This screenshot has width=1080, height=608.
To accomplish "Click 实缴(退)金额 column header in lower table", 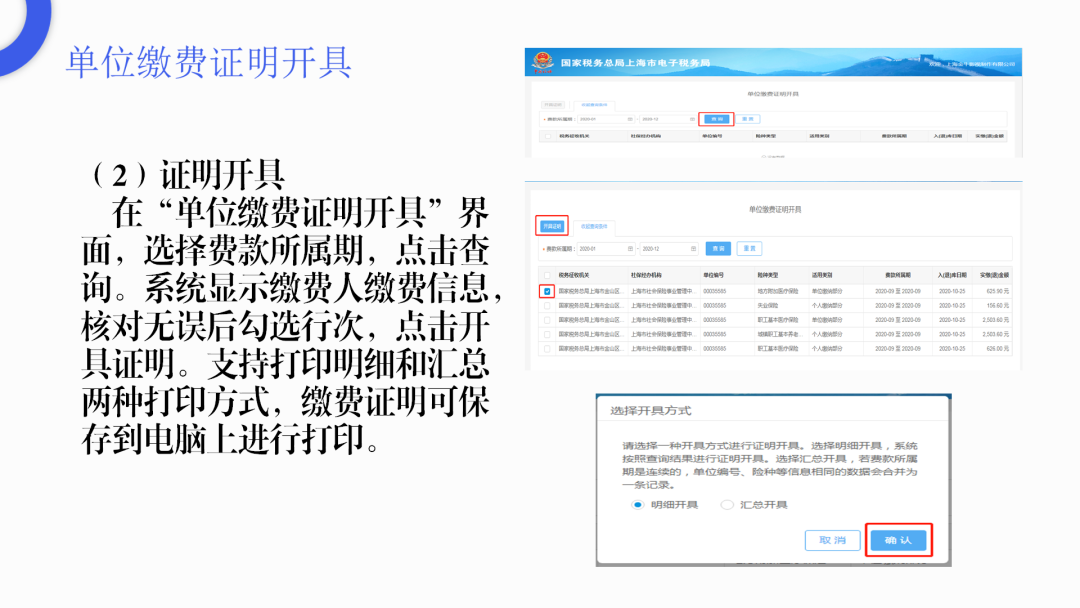I will pyautogui.click(x=995, y=275).
